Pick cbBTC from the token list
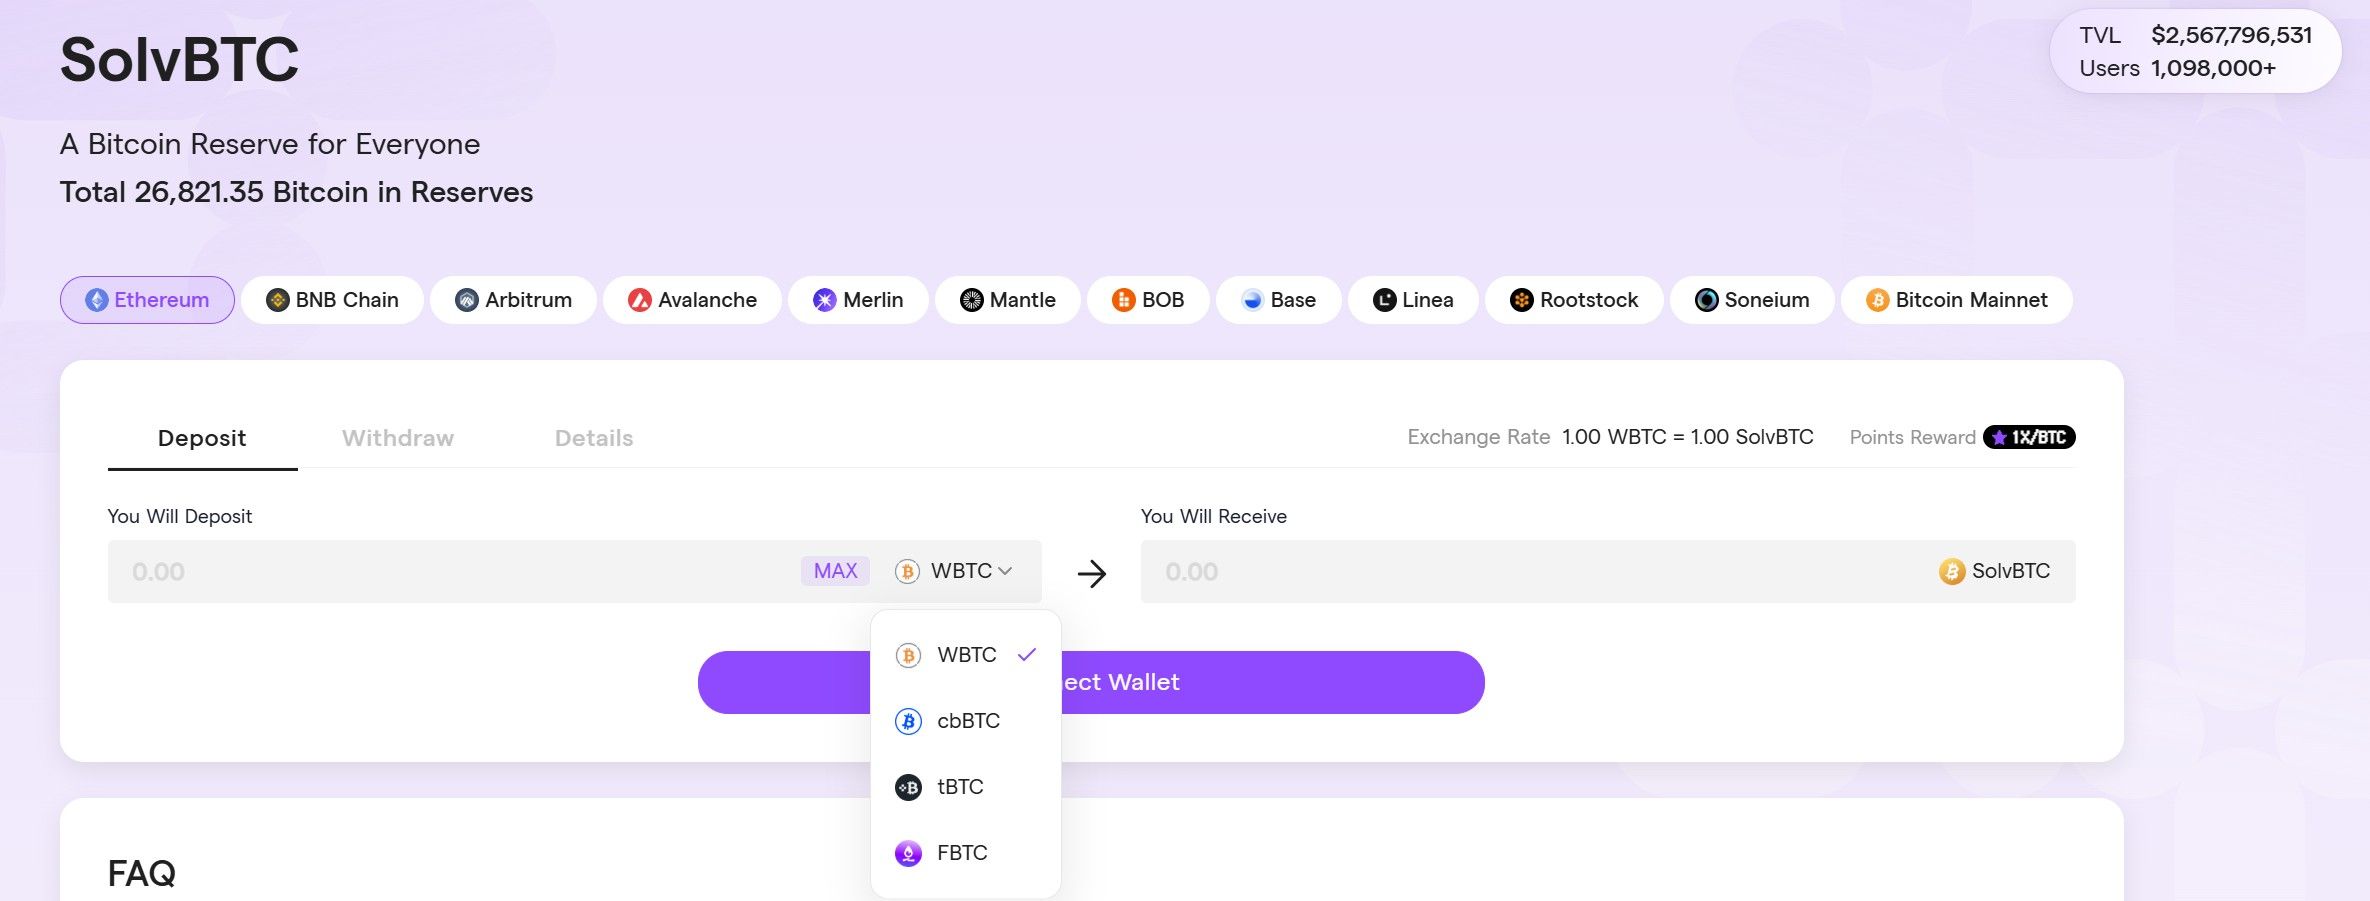The width and height of the screenshot is (2370, 901). 966,721
